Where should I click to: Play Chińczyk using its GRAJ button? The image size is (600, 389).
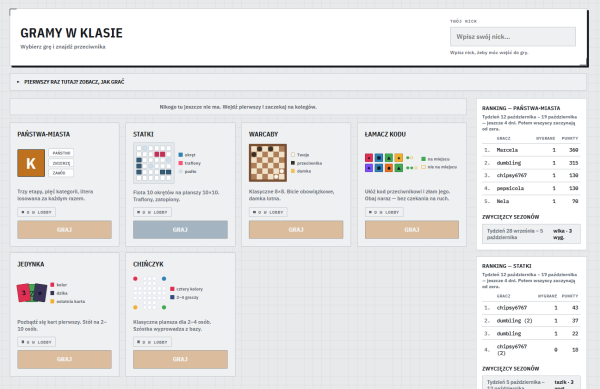tap(180, 359)
